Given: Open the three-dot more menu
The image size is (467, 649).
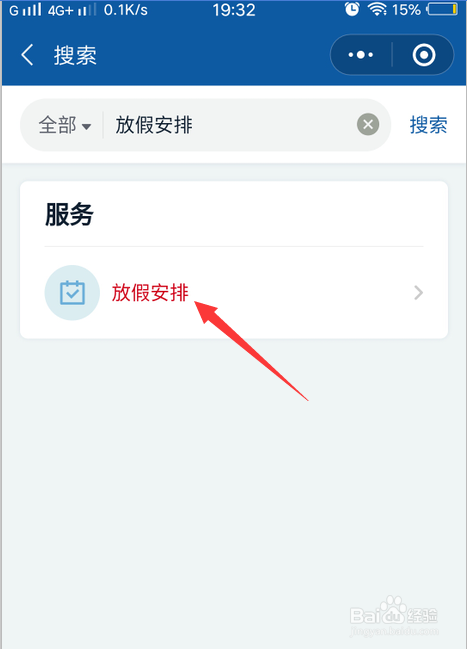Looking at the screenshot, I should [x=361, y=55].
